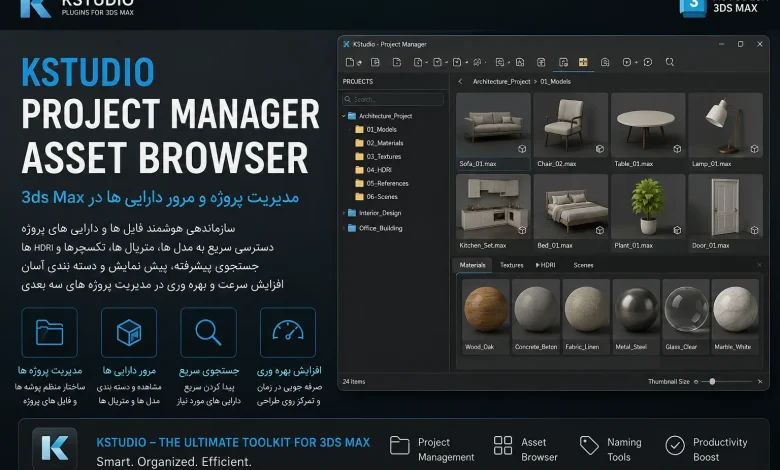Click the cube icon on the Plant_01.max thumbnail

click(677, 230)
